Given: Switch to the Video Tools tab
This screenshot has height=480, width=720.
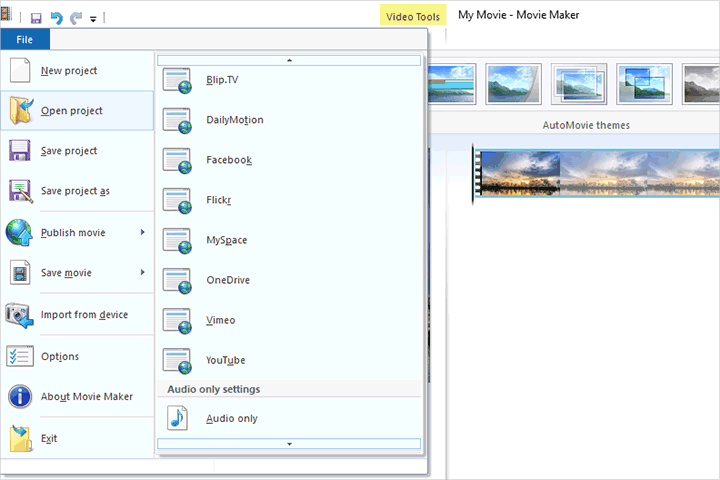Looking at the screenshot, I should coord(413,17).
